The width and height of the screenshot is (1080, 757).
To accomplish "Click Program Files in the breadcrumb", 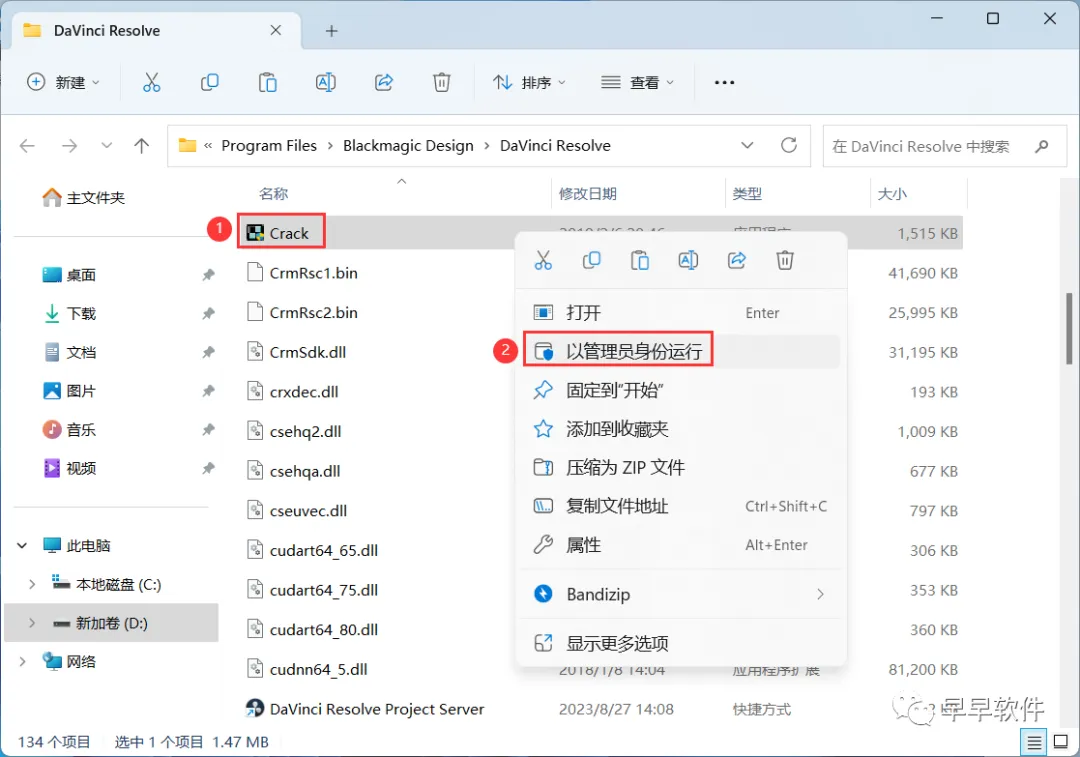I will pos(269,146).
